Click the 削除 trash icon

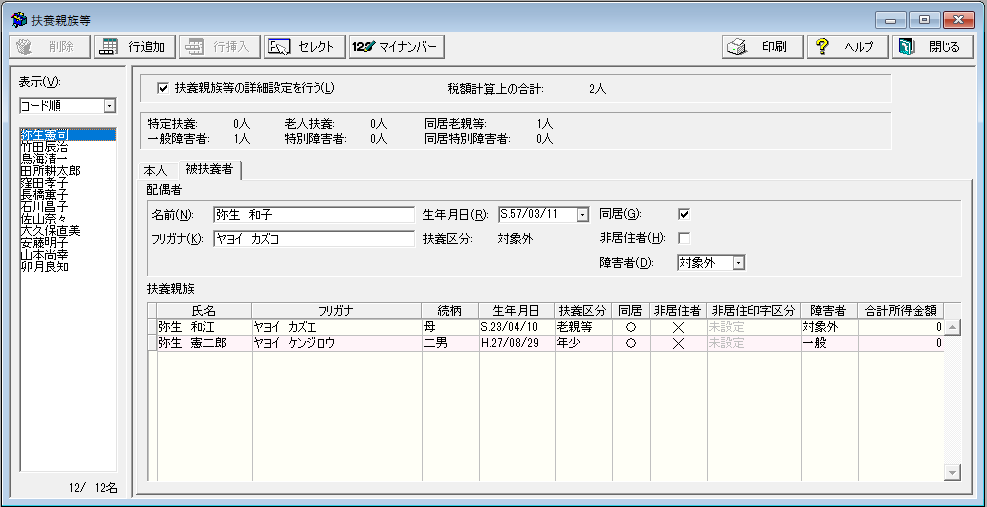24,47
